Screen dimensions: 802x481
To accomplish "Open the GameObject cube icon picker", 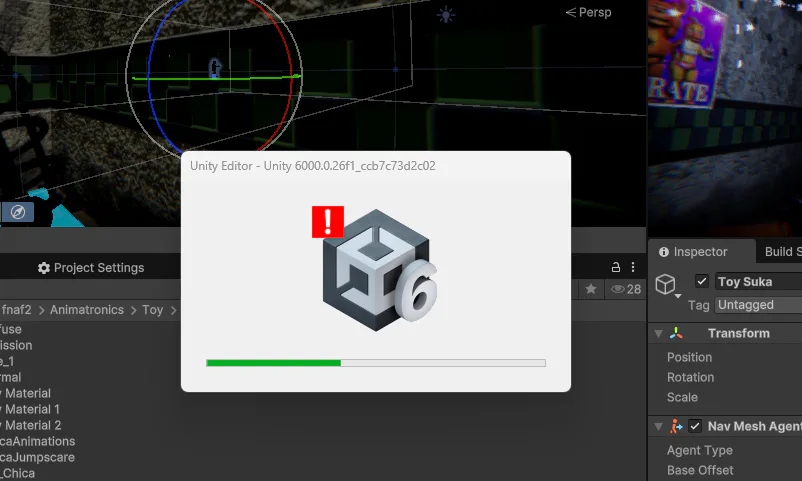I will (666, 285).
